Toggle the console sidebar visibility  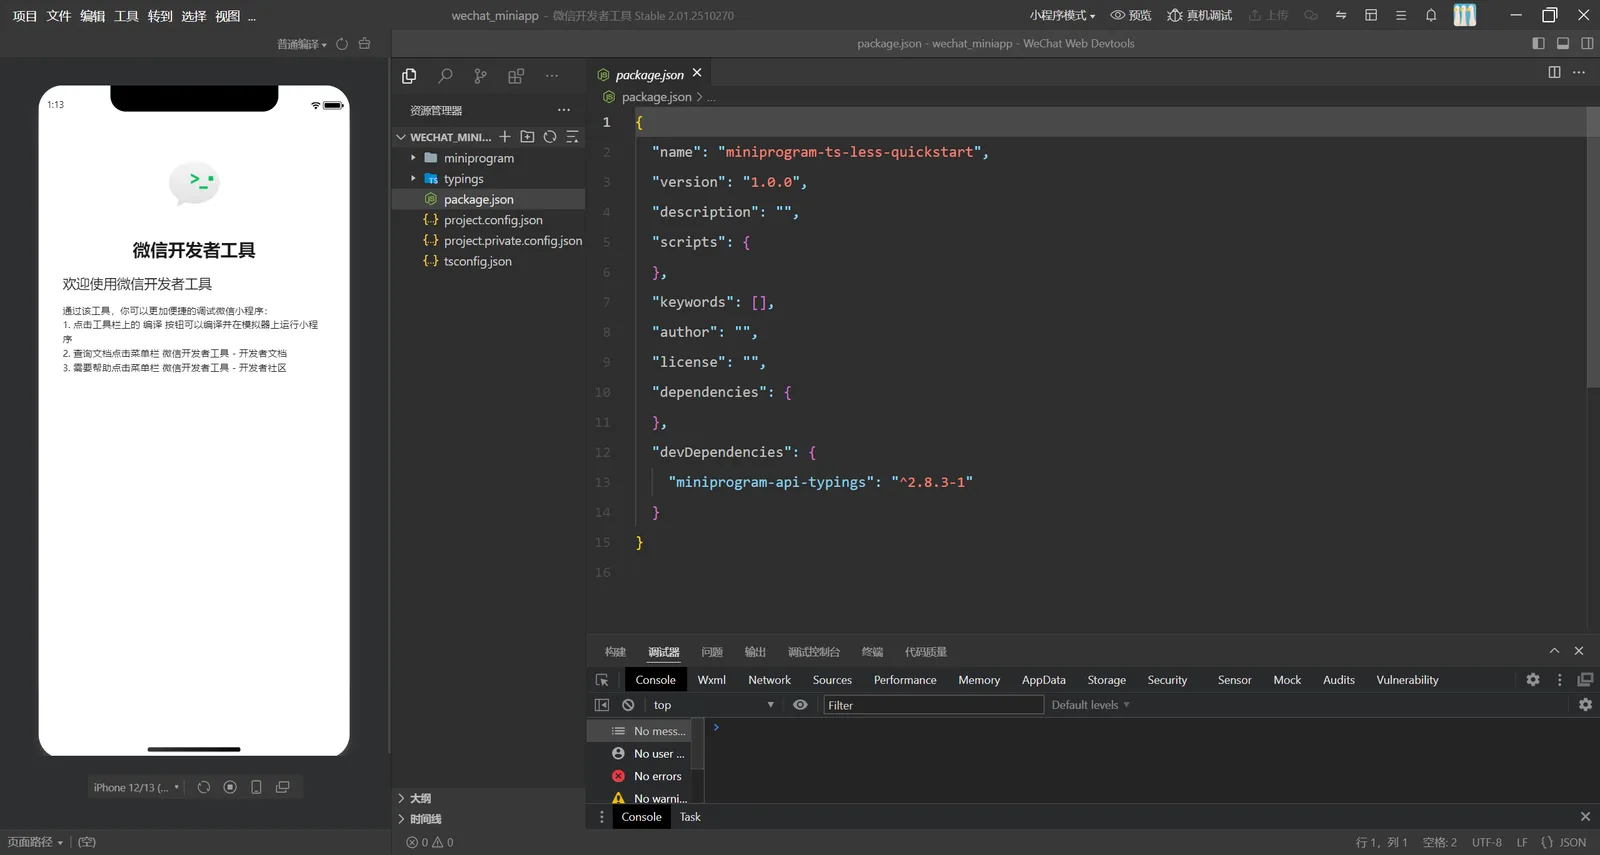[602, 705]
